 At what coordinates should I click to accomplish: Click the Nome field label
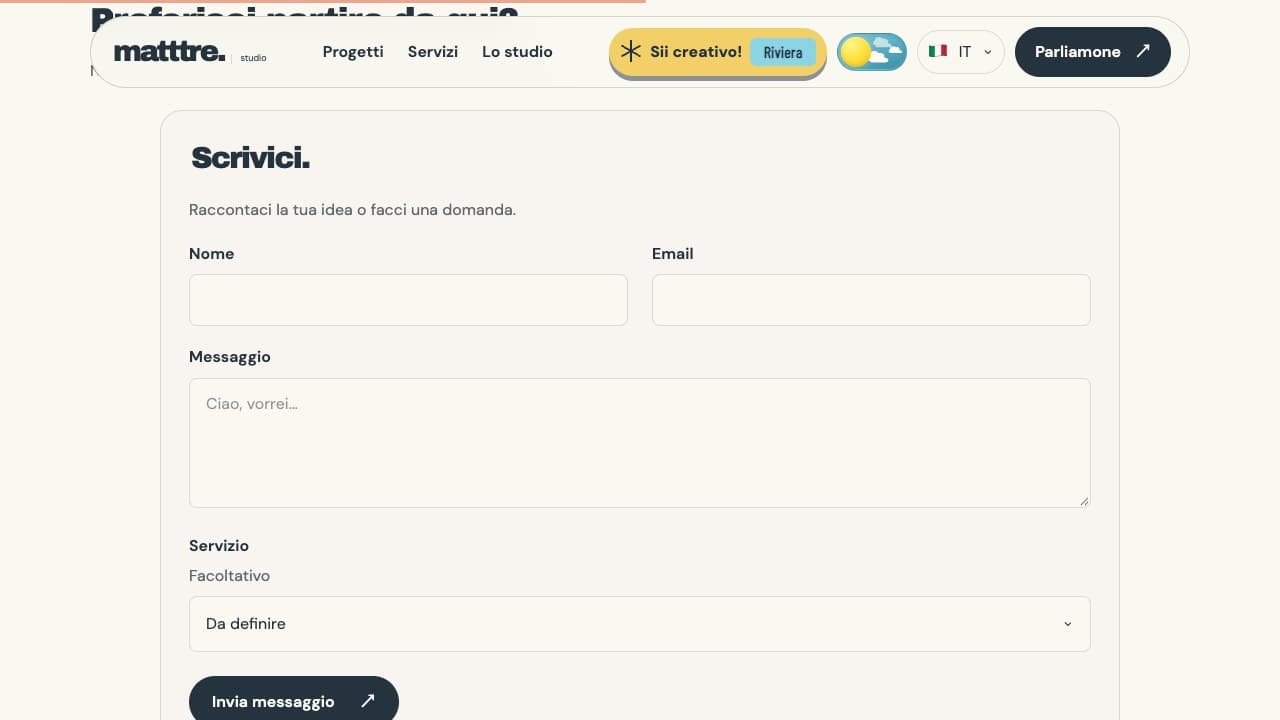(212, 254)
